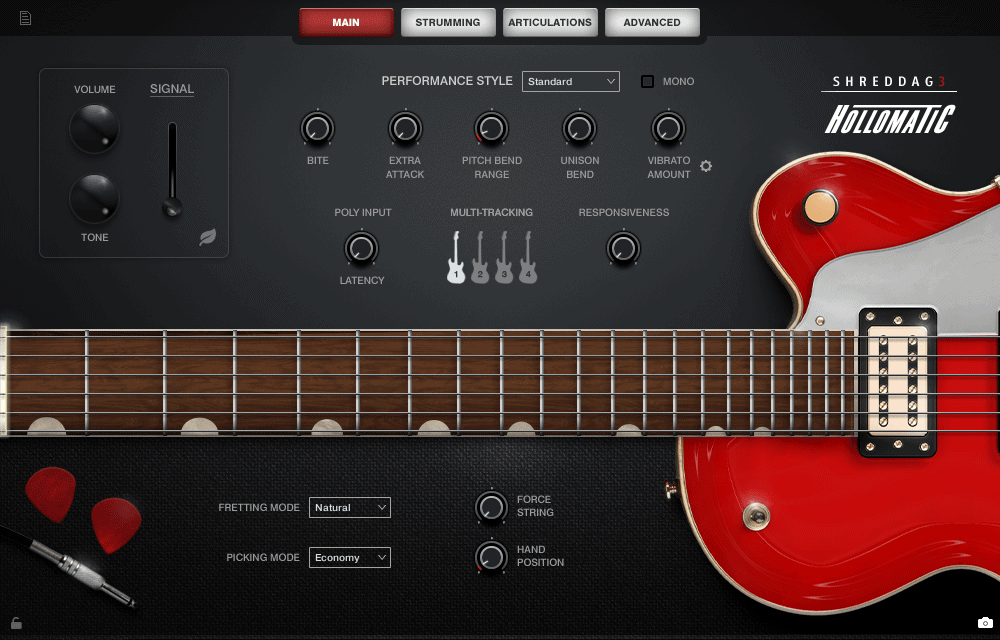Switch to the Strumming tab

[448, 22]
